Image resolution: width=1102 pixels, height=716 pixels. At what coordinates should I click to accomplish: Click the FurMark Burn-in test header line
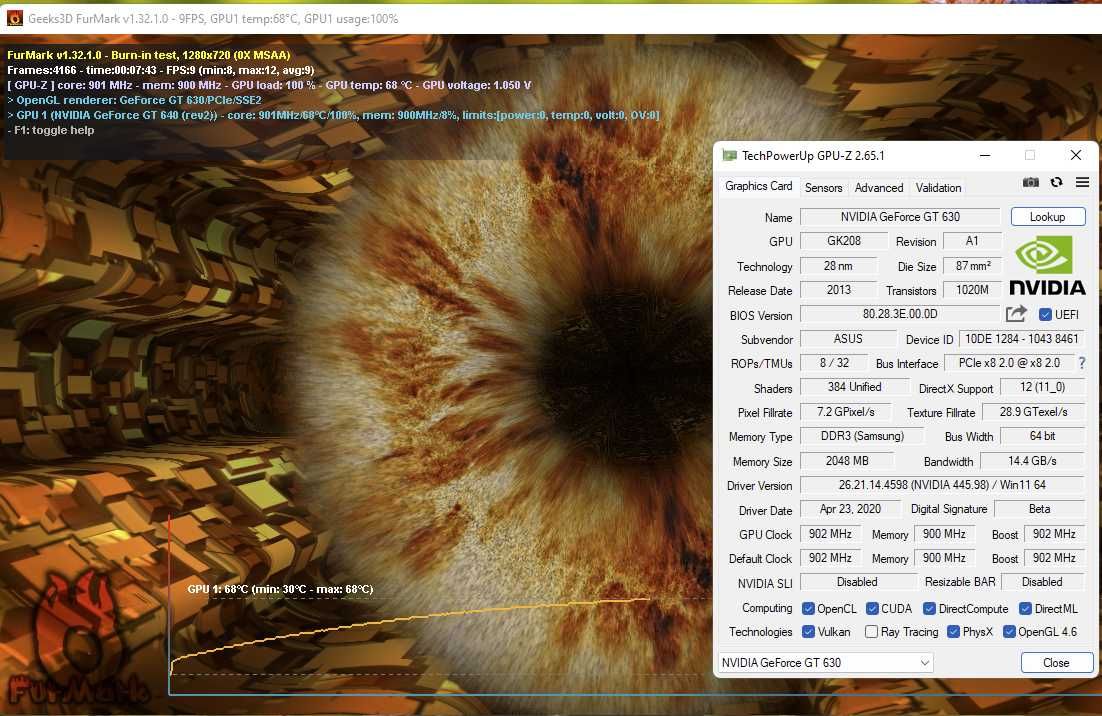click(148, 55)
